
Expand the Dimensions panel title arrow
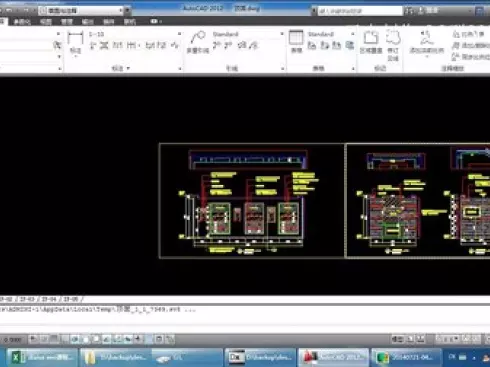click(x=128, y=68)
